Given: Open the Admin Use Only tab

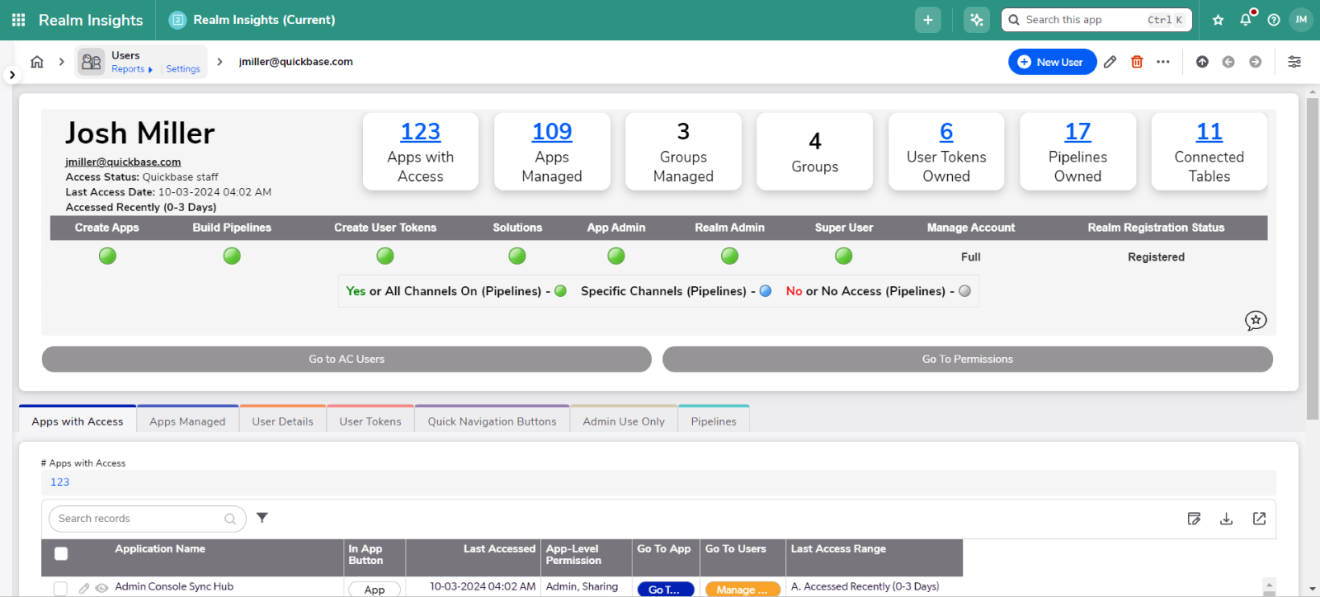Looking at the screenshot, I should click(623, 421).
